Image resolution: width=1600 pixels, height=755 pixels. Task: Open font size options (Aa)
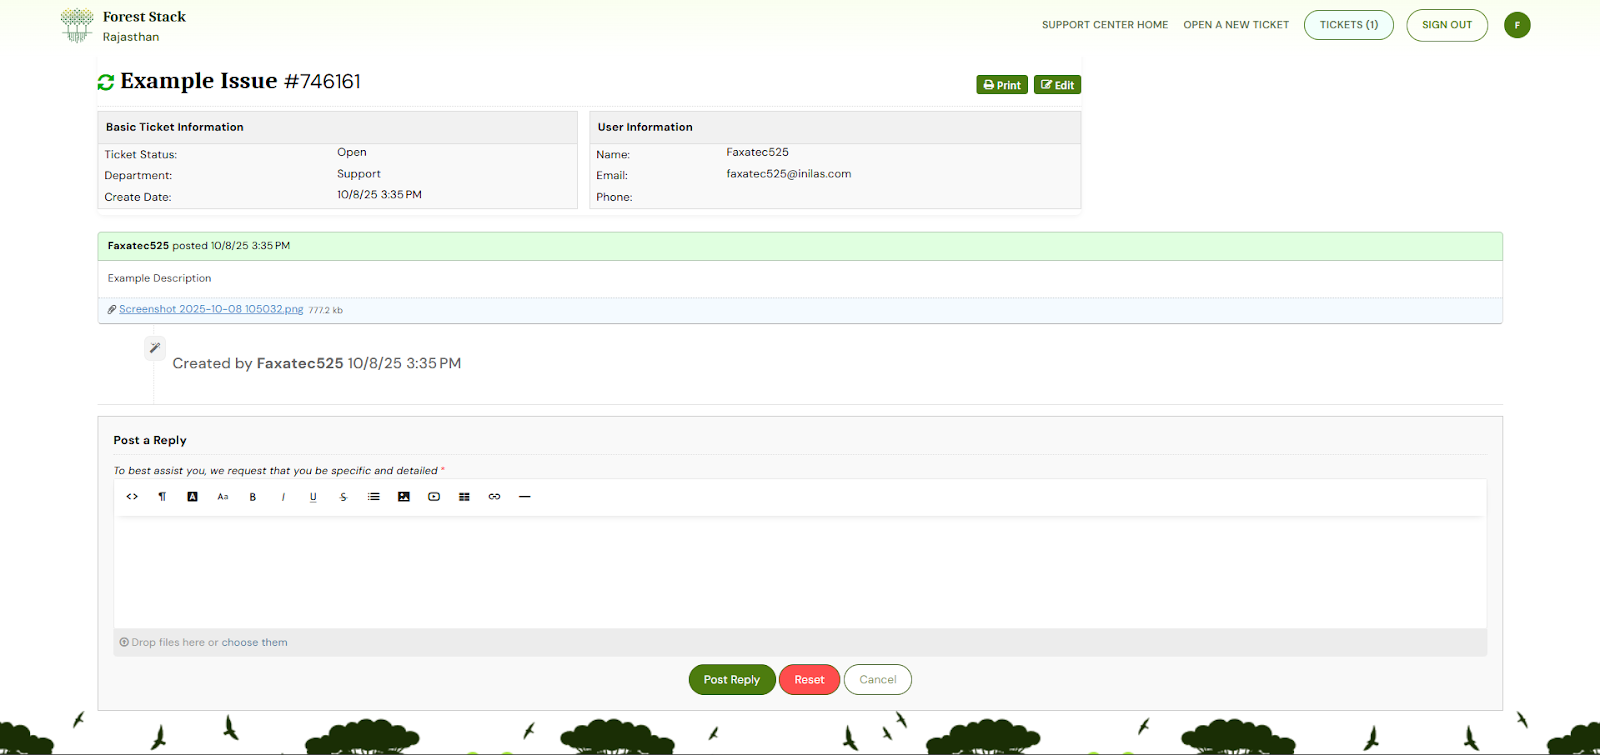223,497
